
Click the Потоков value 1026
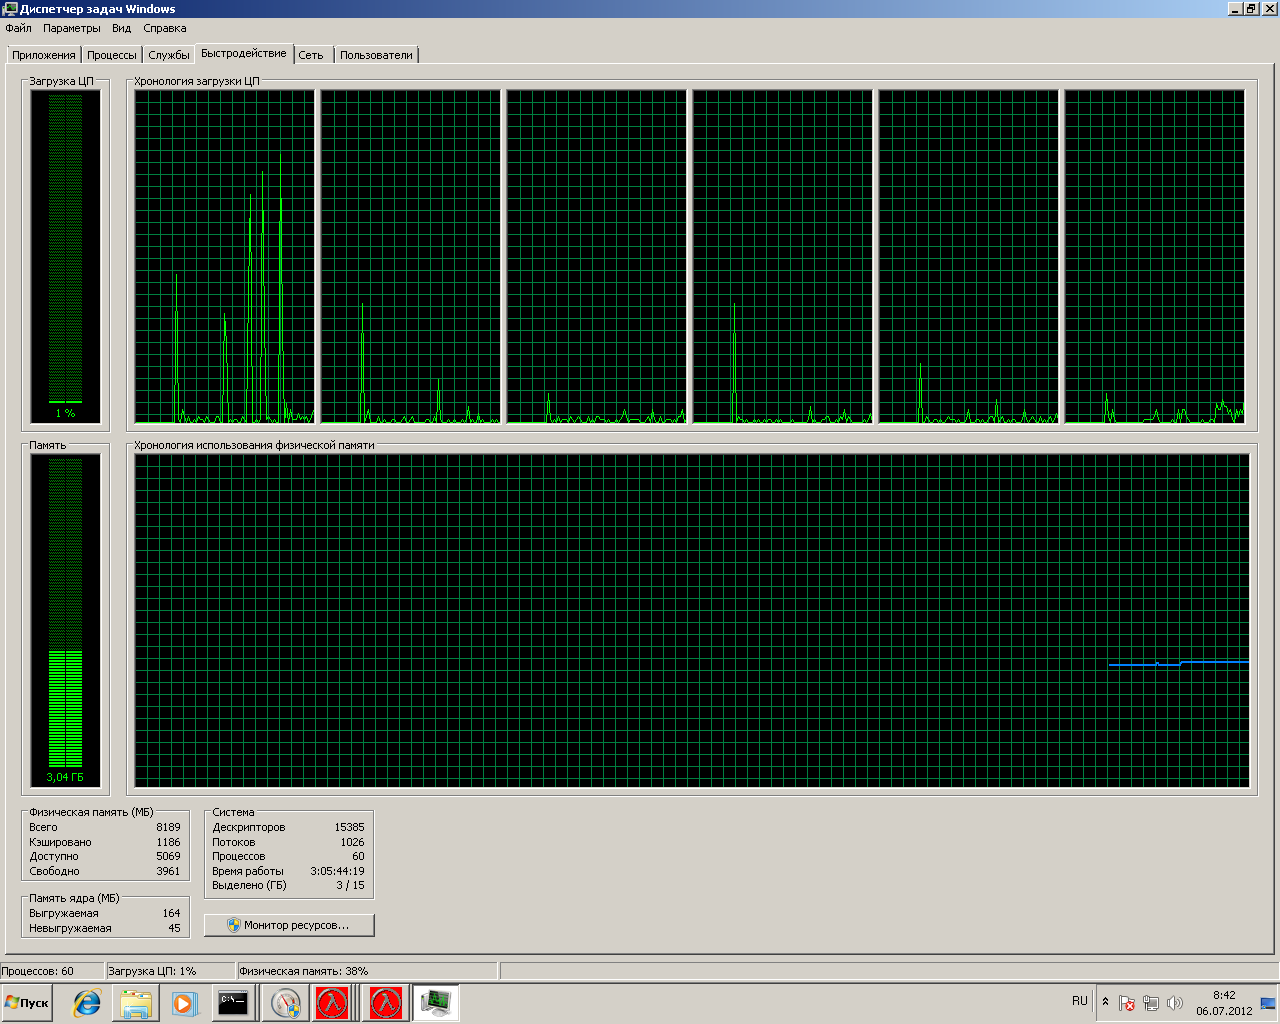coord(352,842)
